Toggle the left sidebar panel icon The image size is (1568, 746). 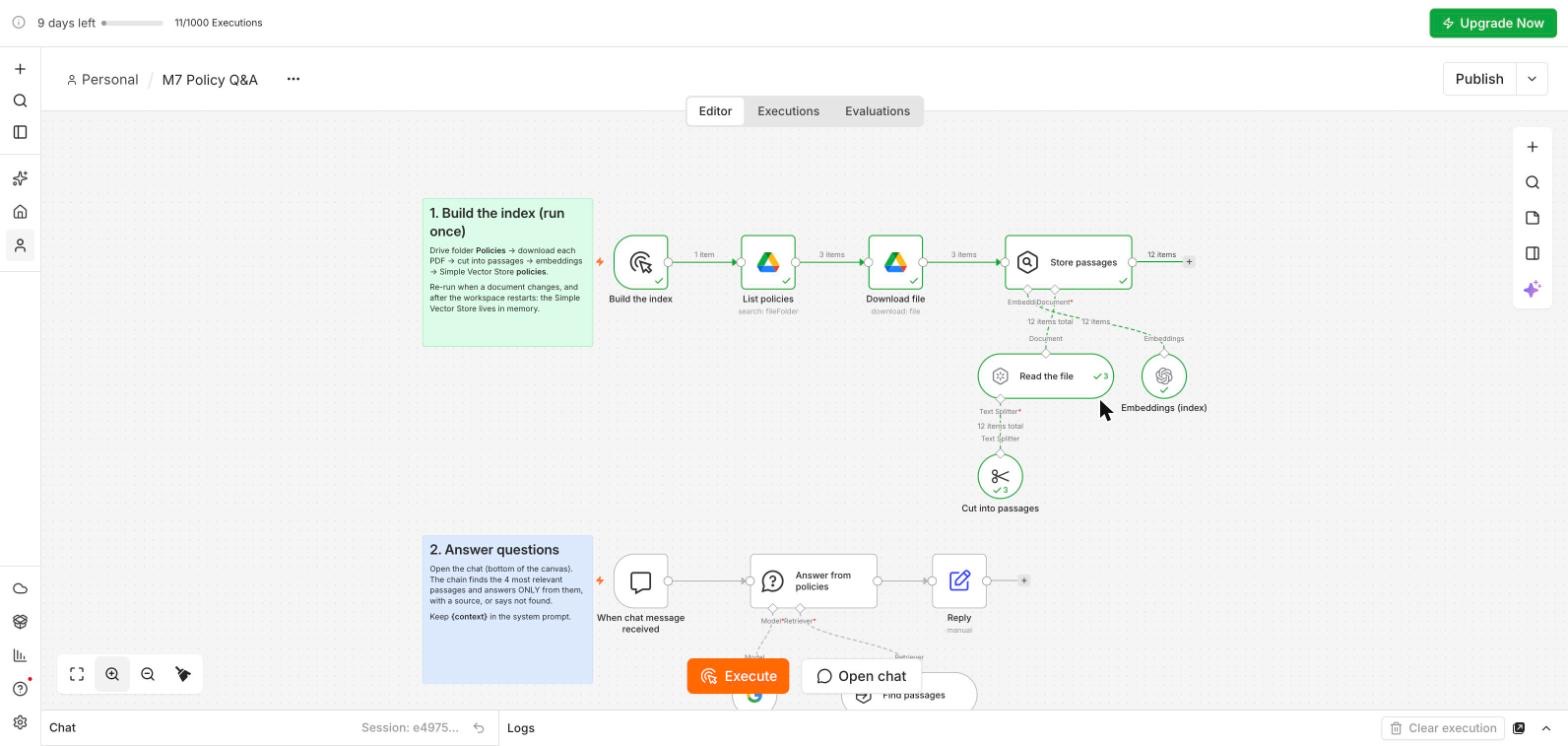point(20,132)
